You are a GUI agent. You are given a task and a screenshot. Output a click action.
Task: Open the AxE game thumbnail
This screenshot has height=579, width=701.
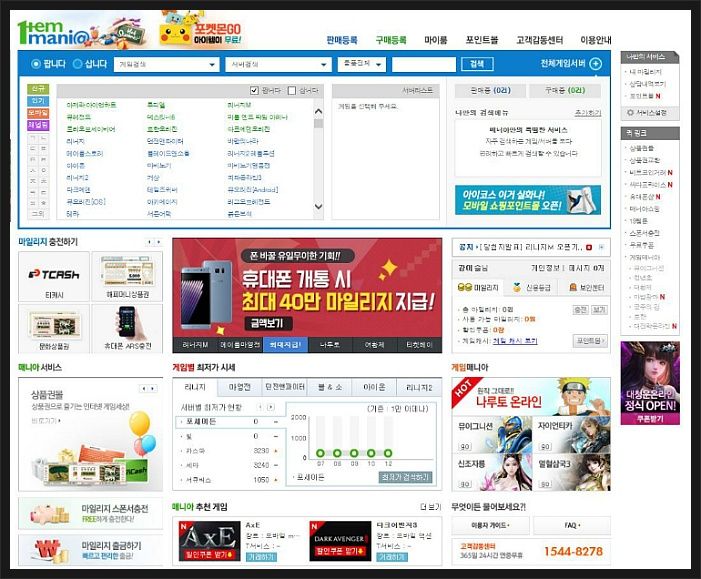click(209, 541)
